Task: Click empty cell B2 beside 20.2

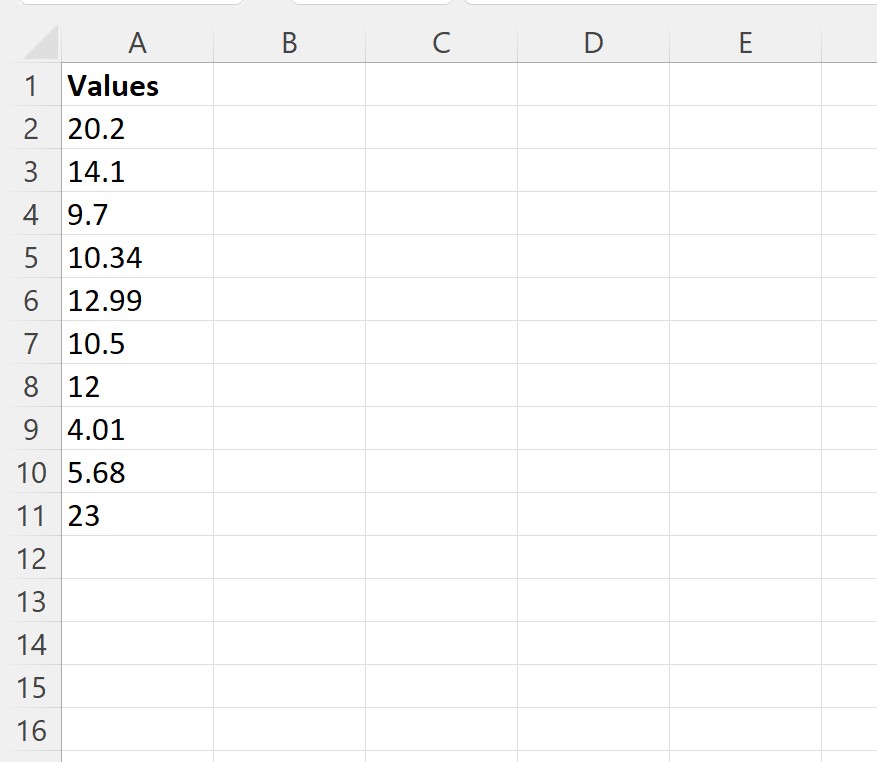Action: pyautogui.click(x=289, y=128)
